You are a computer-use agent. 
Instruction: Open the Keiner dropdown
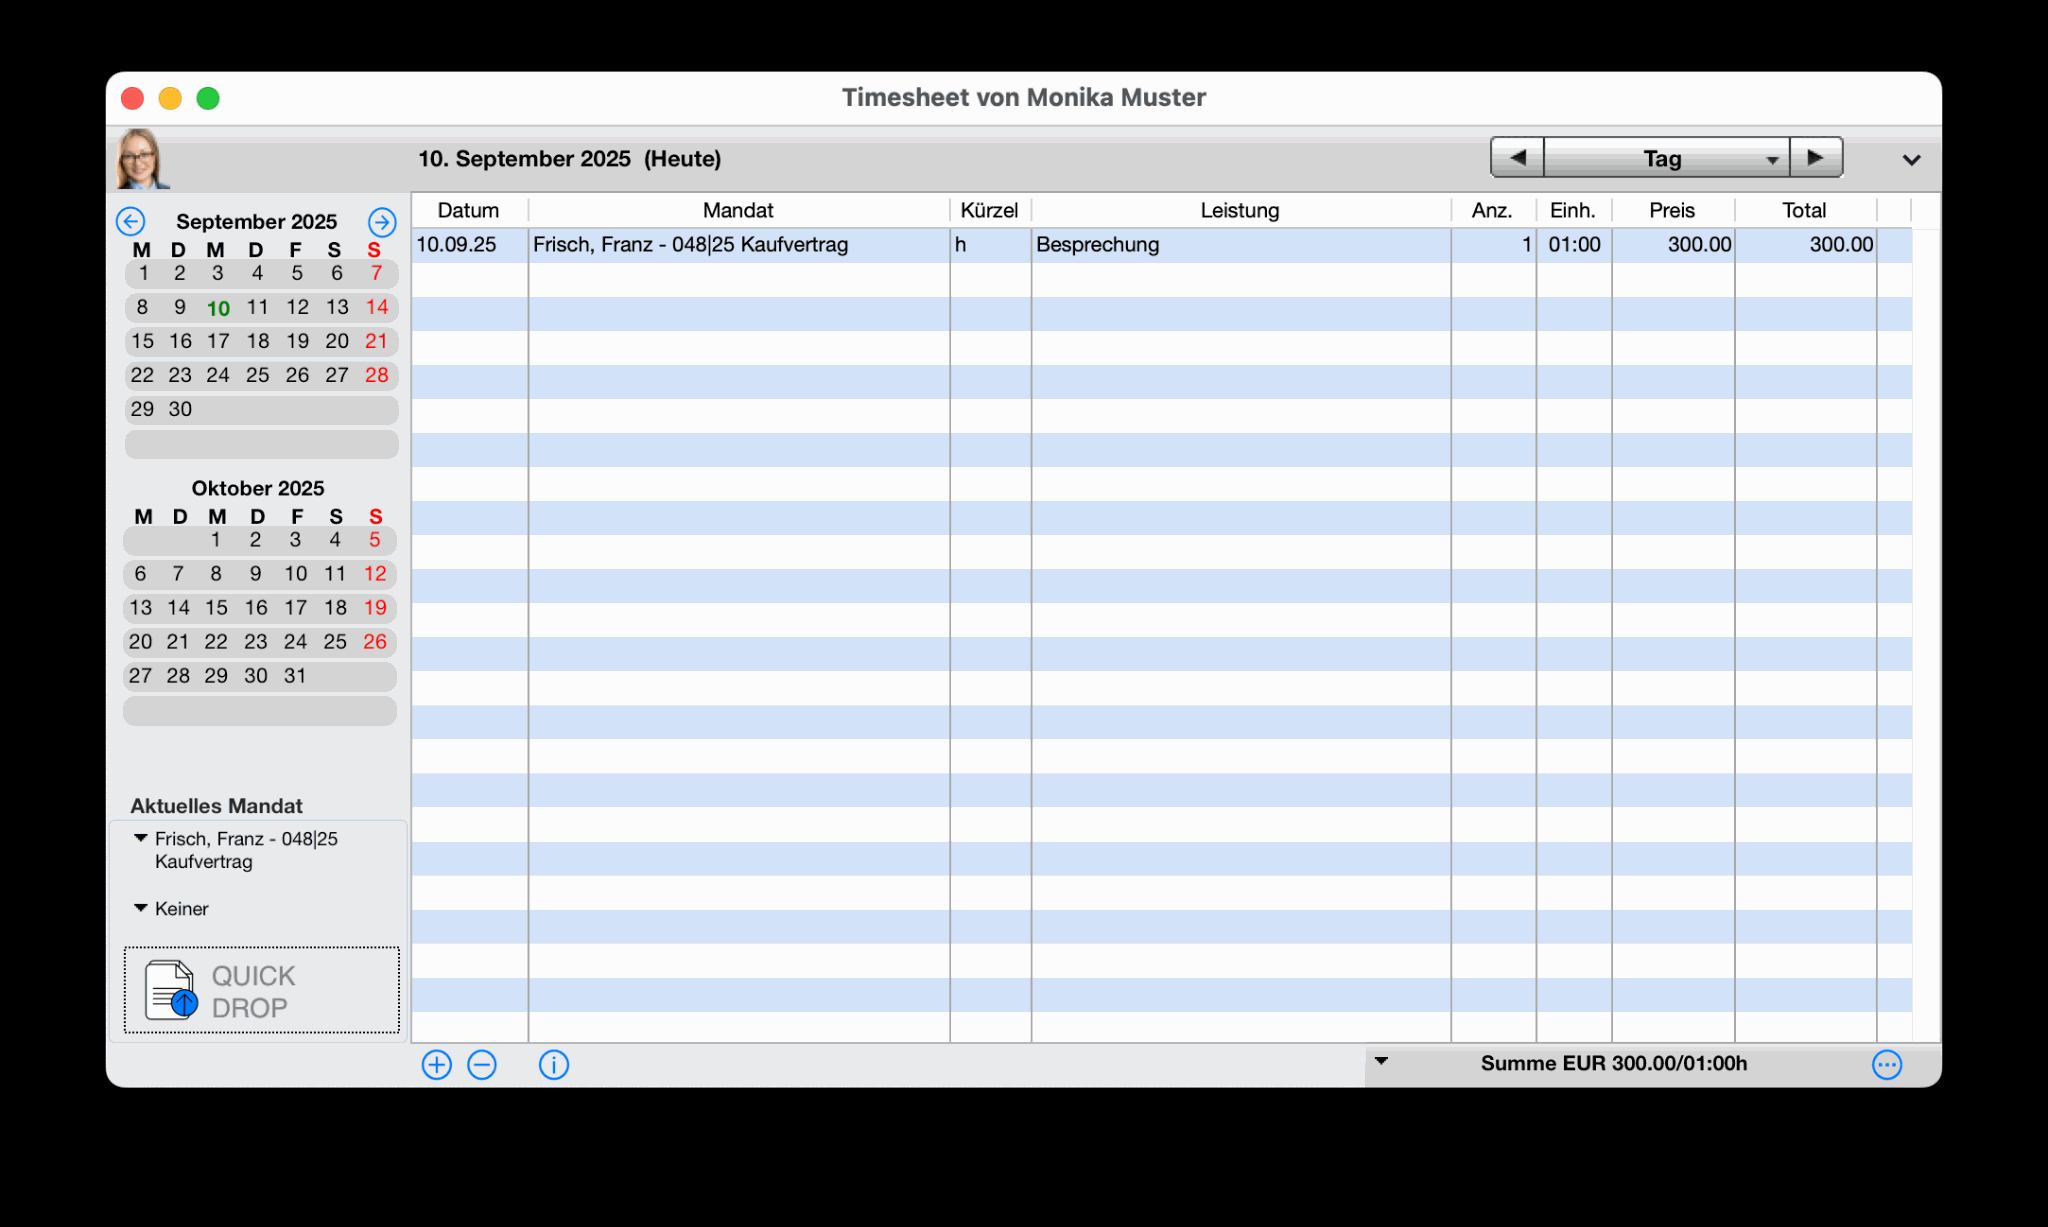(x=141, y=908)
